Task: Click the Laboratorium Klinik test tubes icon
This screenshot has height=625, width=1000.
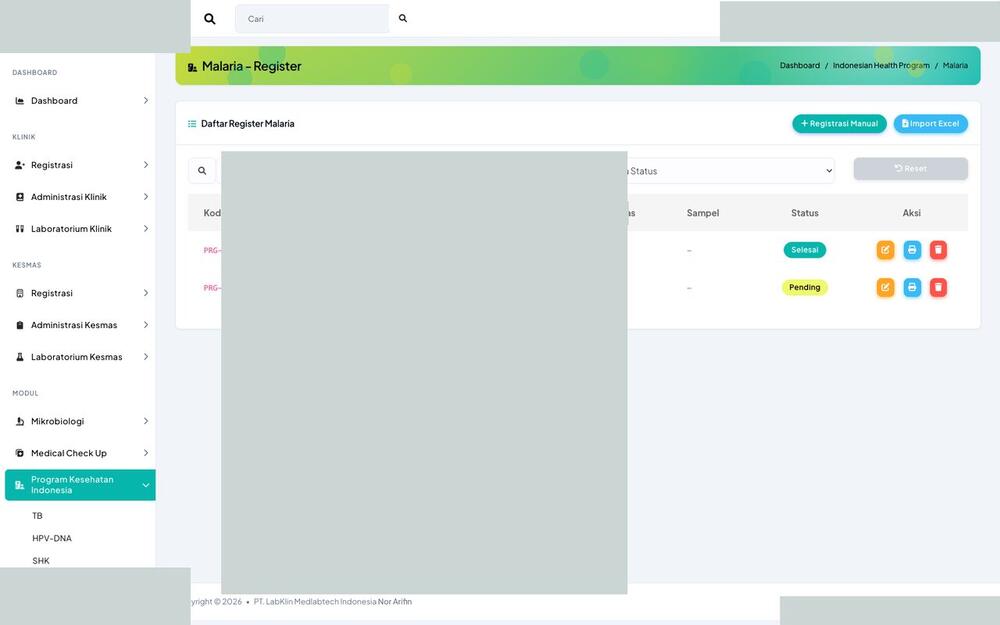Action: pos(20,229)
